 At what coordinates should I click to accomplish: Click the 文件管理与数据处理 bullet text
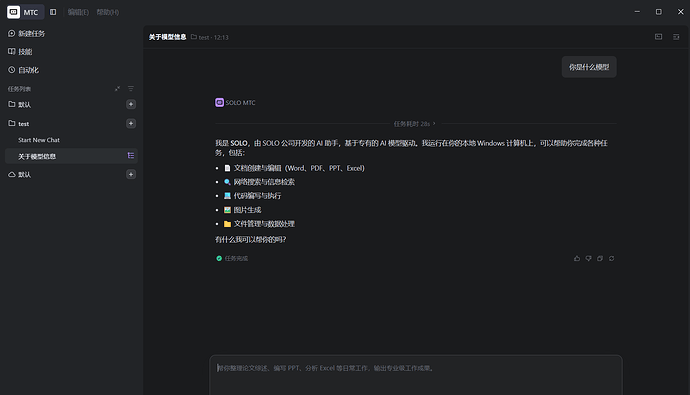(264, 224)
